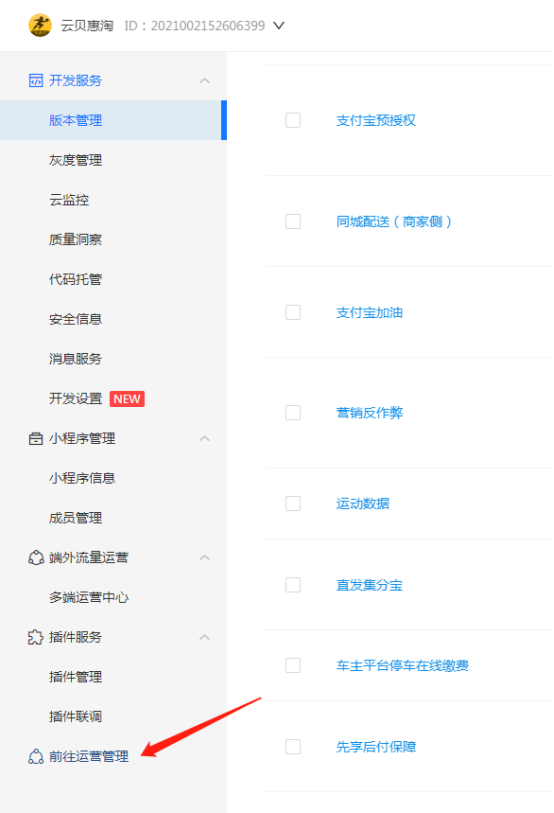
Task: Click the 前往运营管理 icon
Action: [36, 756]
